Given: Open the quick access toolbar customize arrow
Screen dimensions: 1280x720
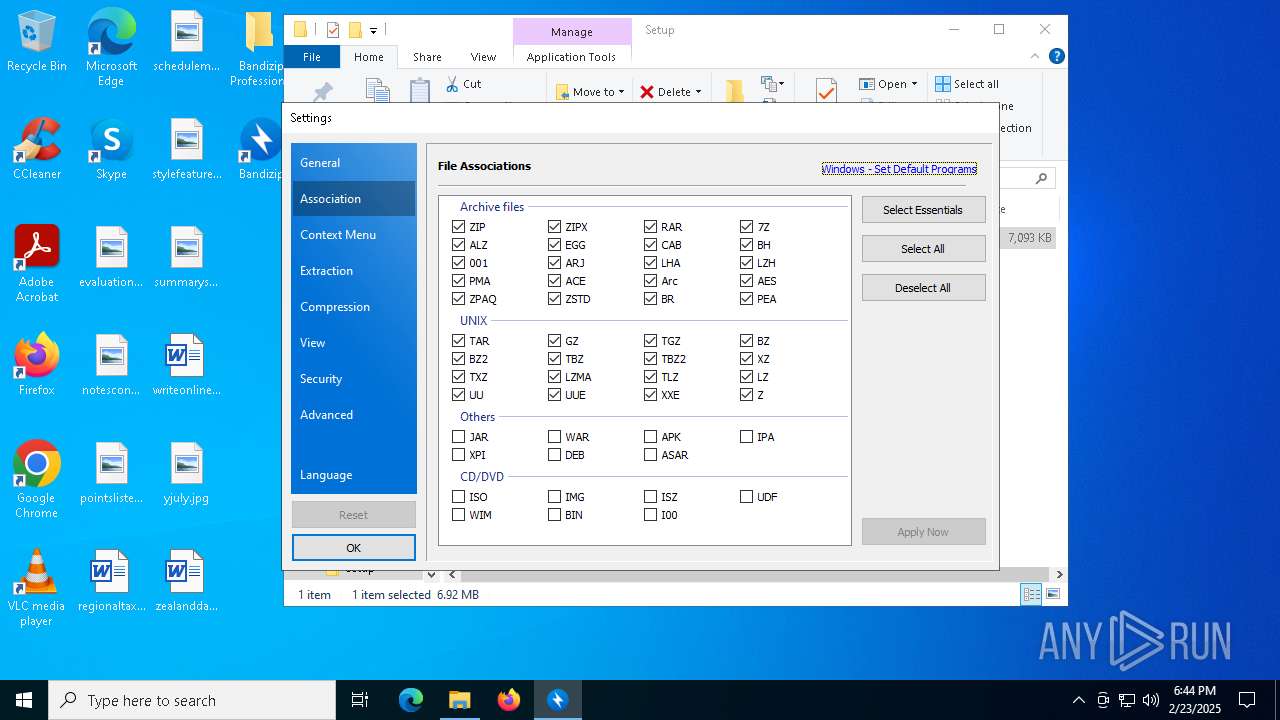Looking at the screenshot, I should [x=373, y=30].
